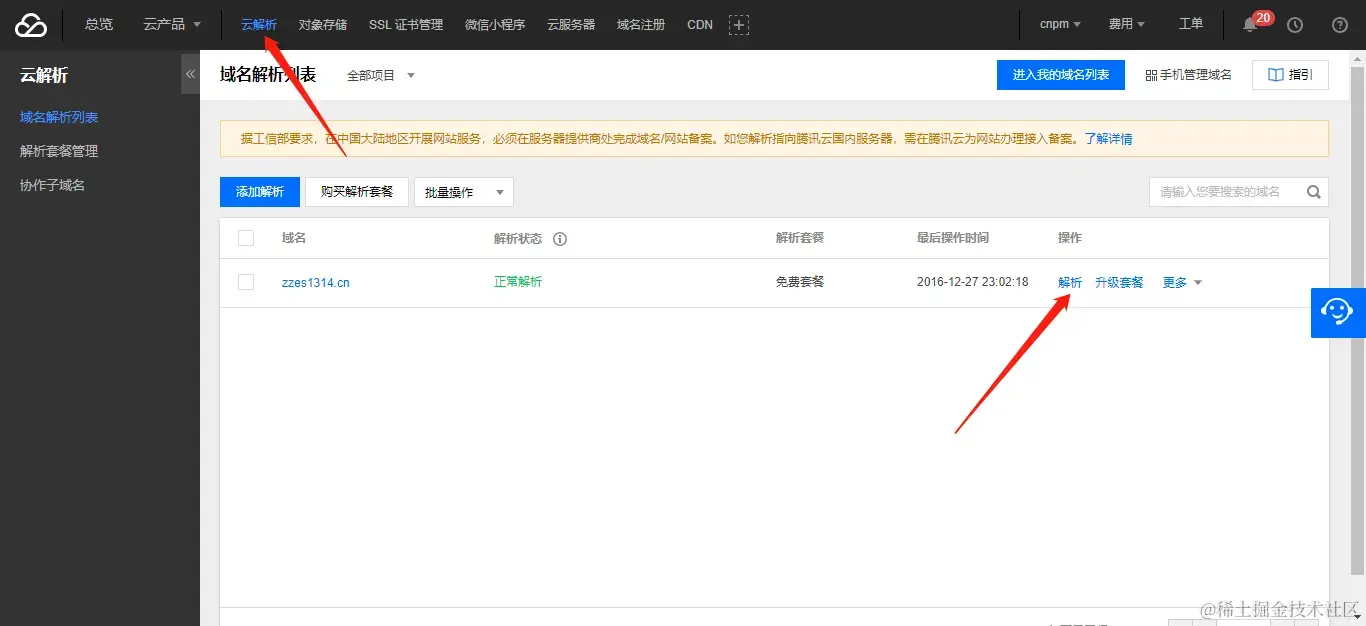Click 升级套餐 for zzes1314.cn

point(1119,283)
